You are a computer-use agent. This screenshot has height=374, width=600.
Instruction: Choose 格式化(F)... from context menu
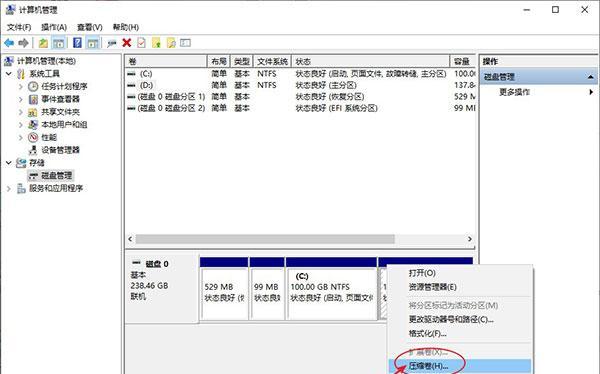(427, 333)
